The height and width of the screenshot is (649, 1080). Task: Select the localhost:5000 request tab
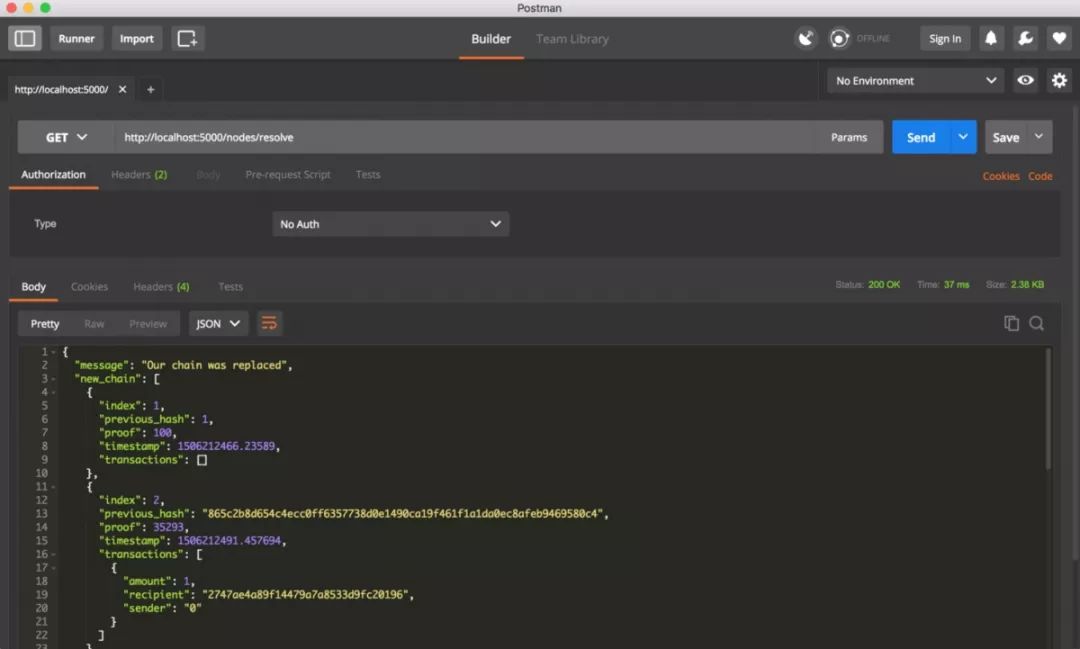(61, 90)
